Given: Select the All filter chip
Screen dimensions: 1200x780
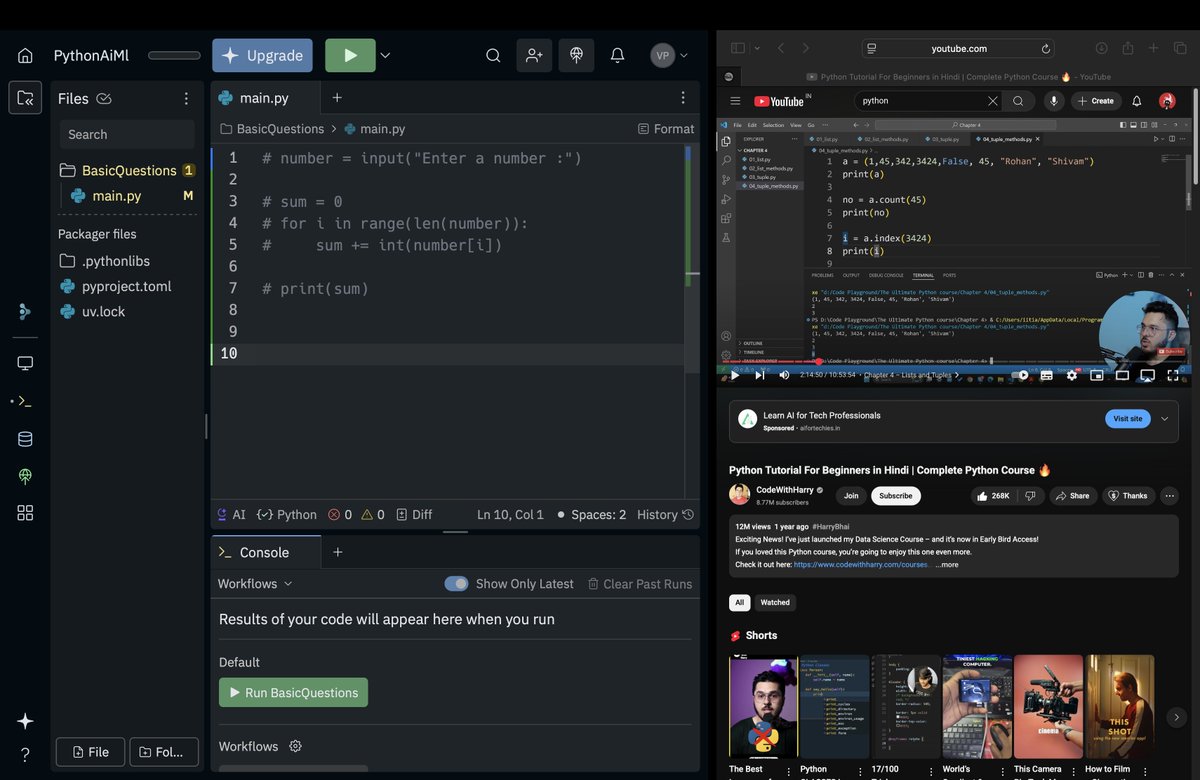Looking at the screenshot, I should point(740,603).
